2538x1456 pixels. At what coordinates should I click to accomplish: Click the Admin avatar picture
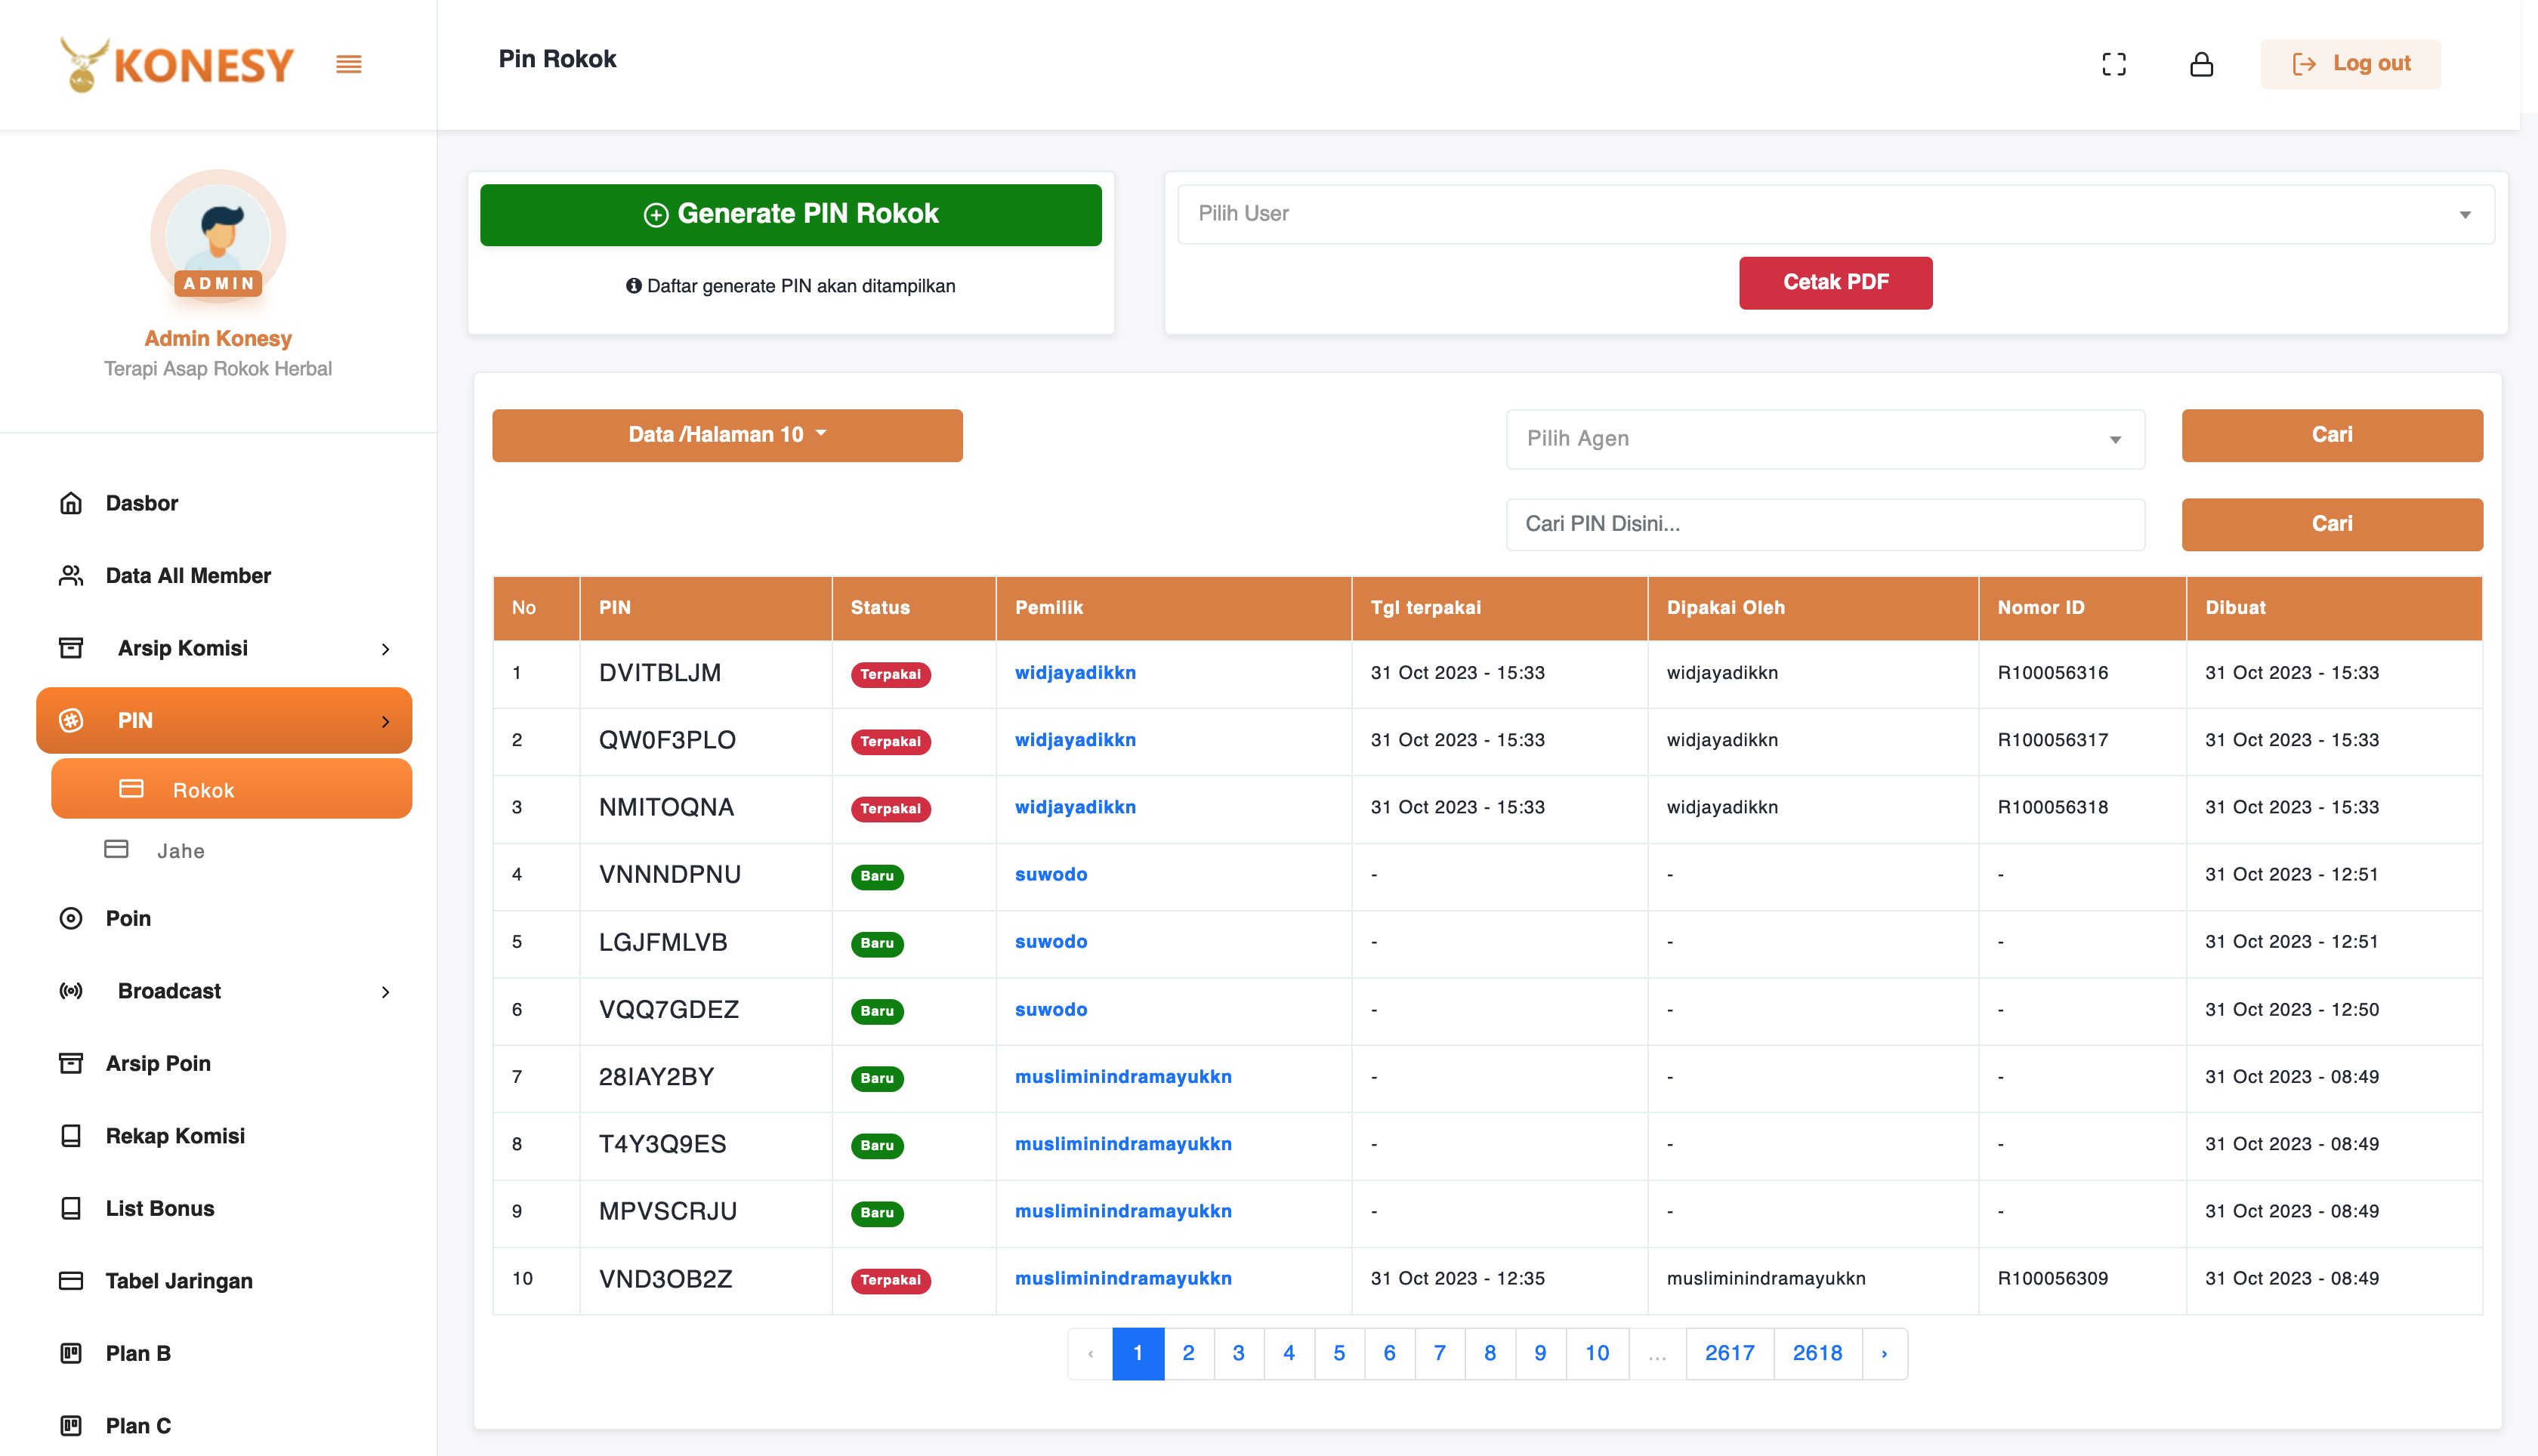tap(218, 237)
